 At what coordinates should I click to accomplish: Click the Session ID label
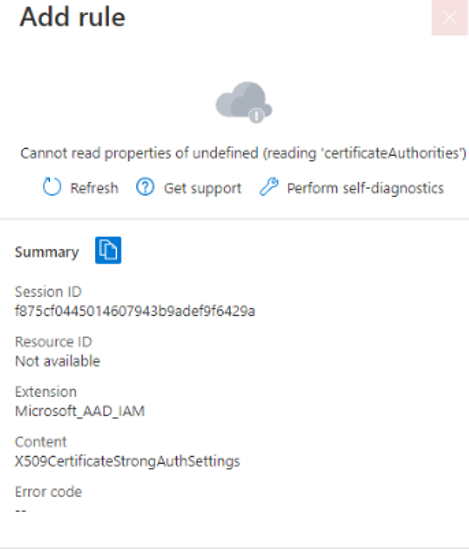point(48,292)
